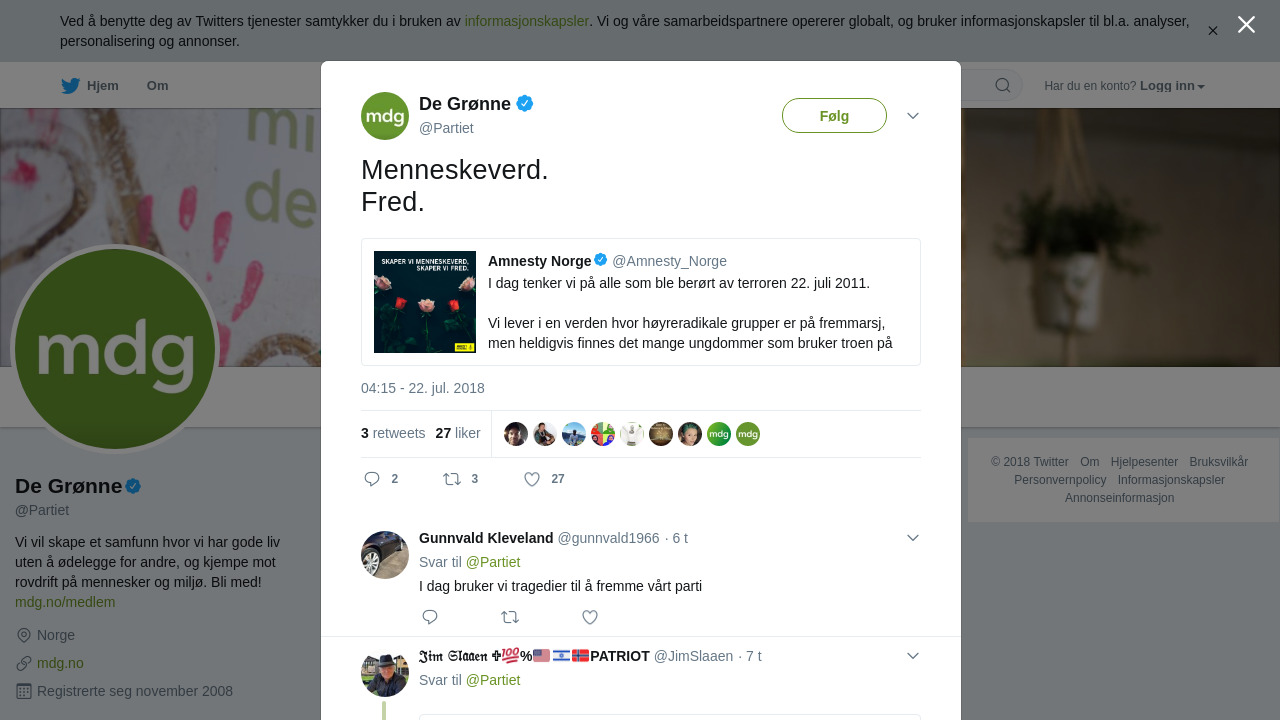This screenshot has height=720, width=1280.
Task: Click the search magnifier icon
Action: 1003,85
